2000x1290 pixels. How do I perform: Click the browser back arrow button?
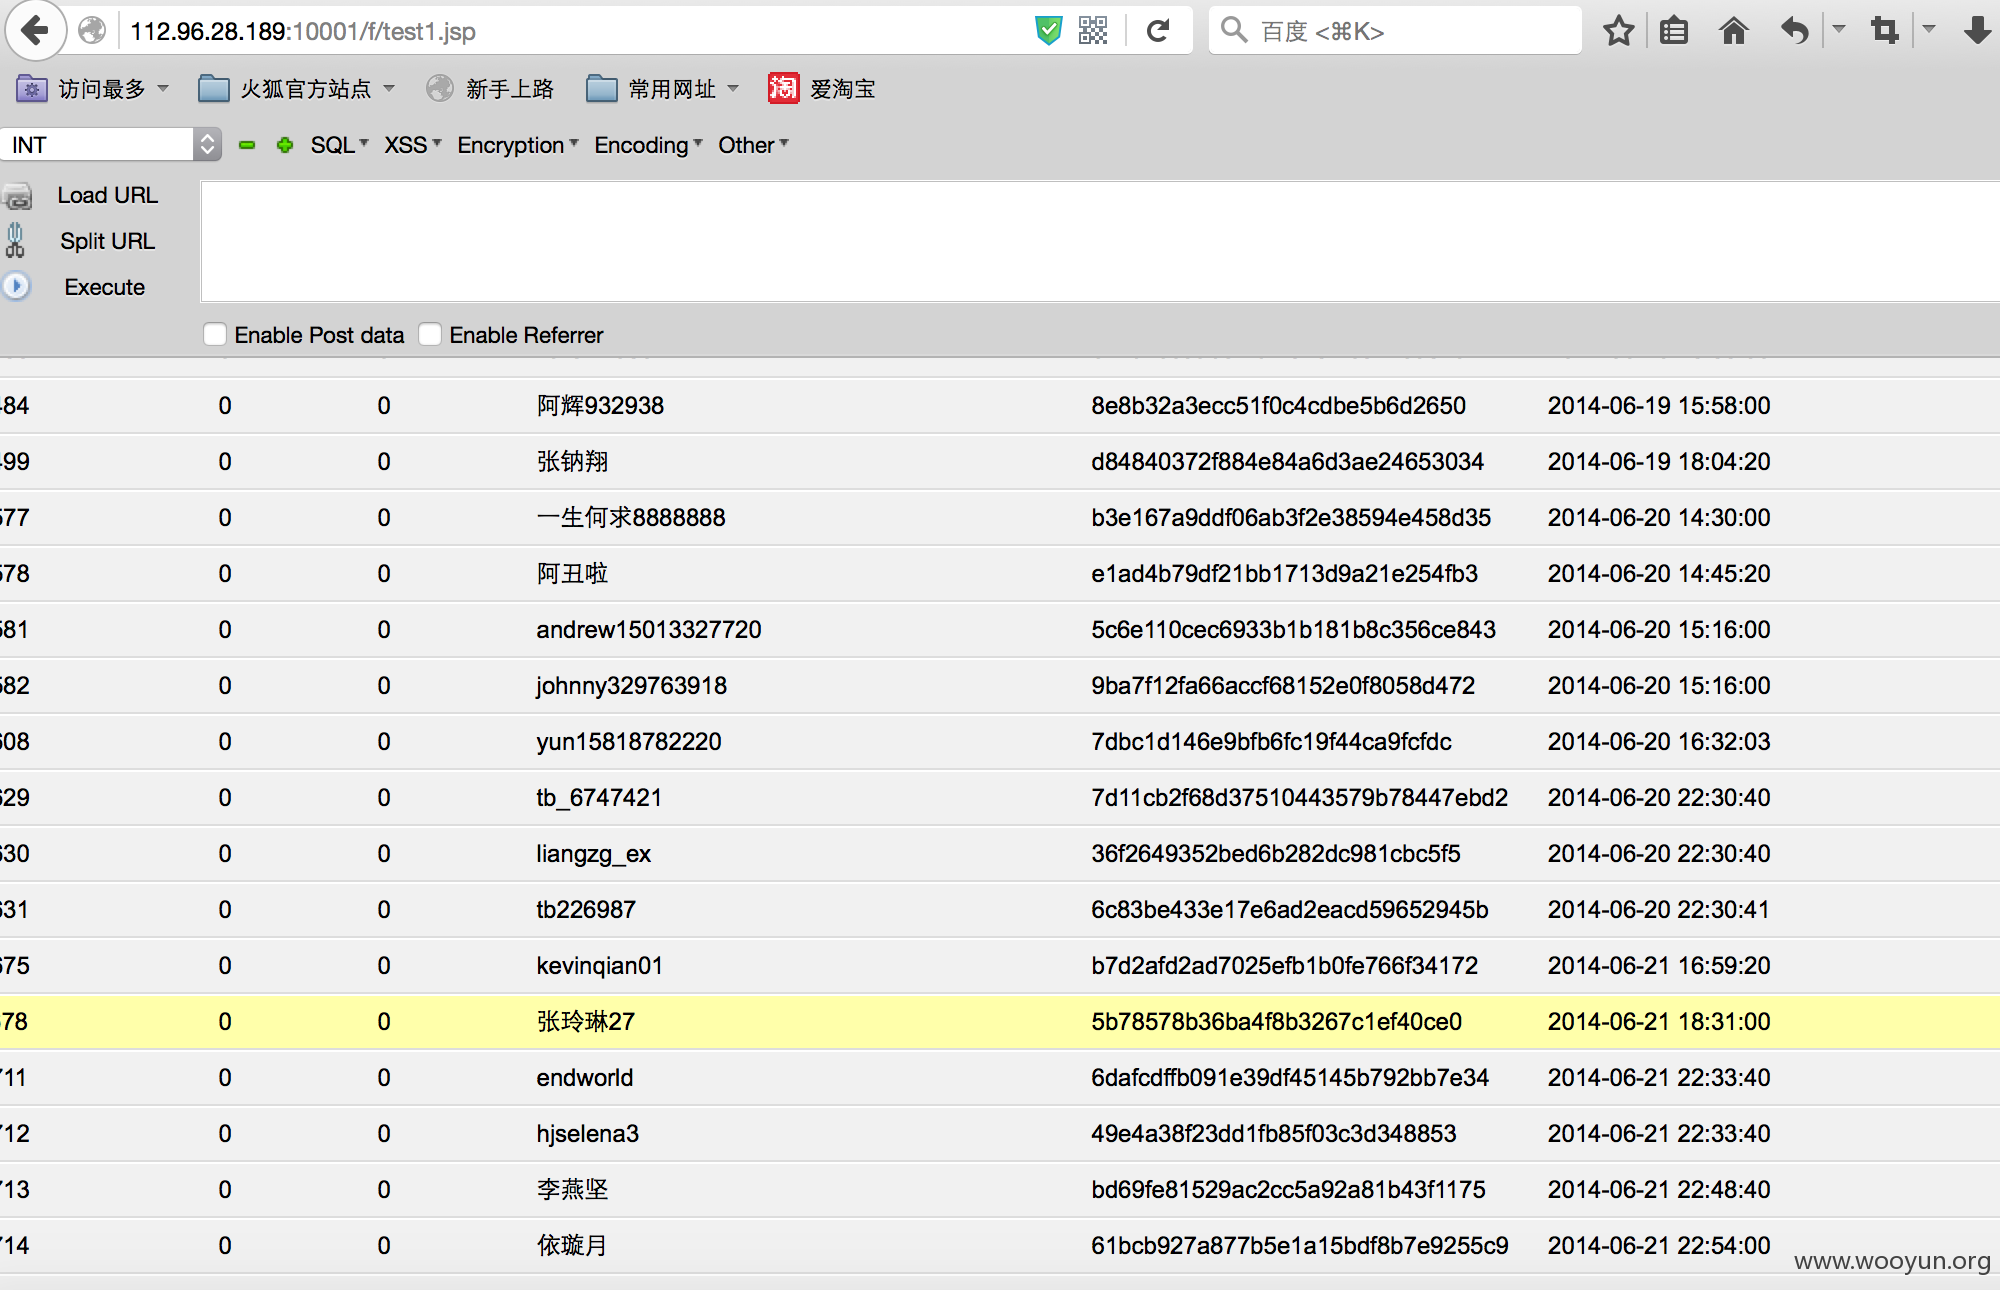click(x=35, y=31)
